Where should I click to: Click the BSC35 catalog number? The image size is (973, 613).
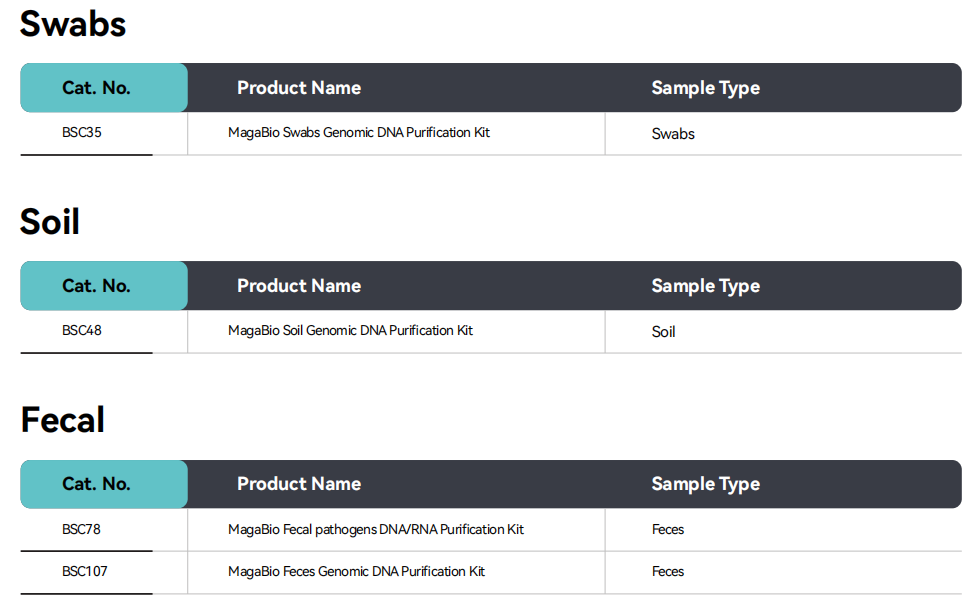coord(82,133)
